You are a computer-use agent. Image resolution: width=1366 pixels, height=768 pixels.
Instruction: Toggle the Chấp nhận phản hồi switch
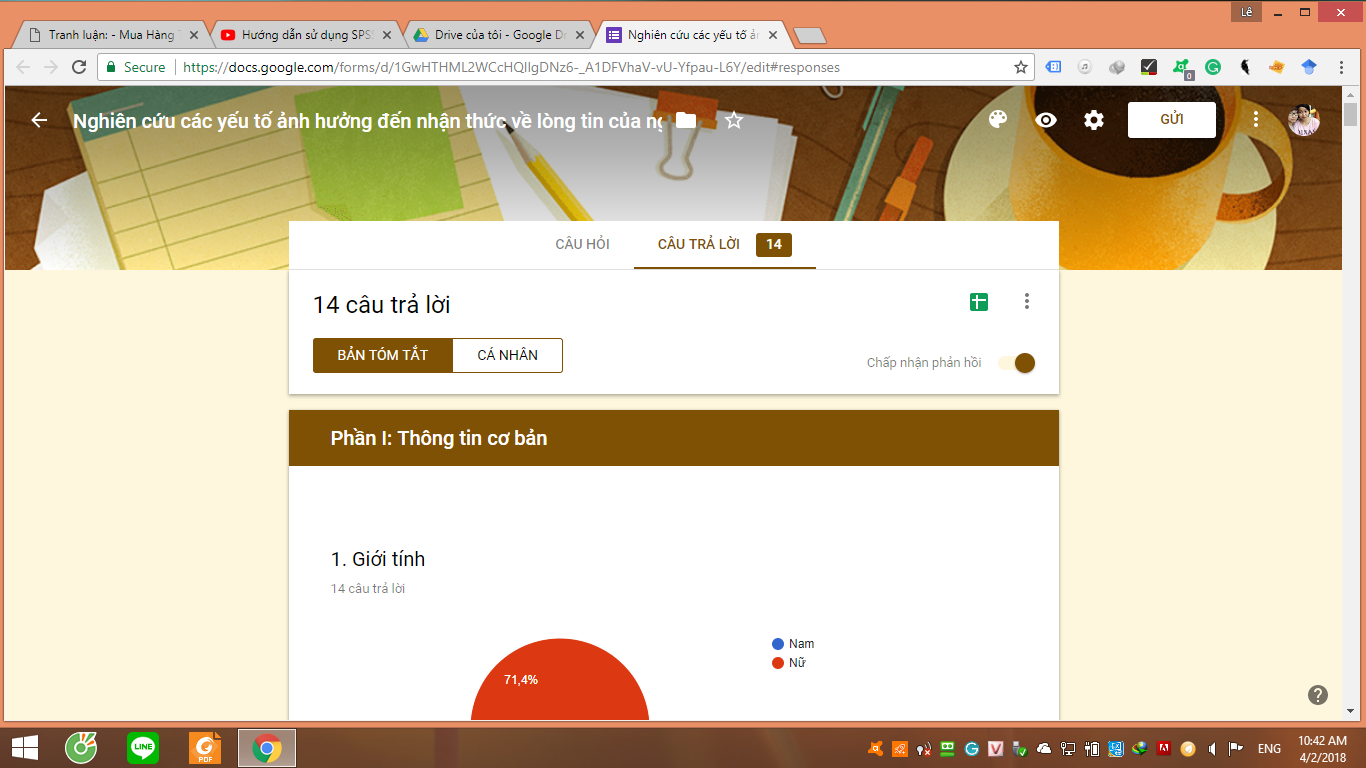[x=1017, y=363]
